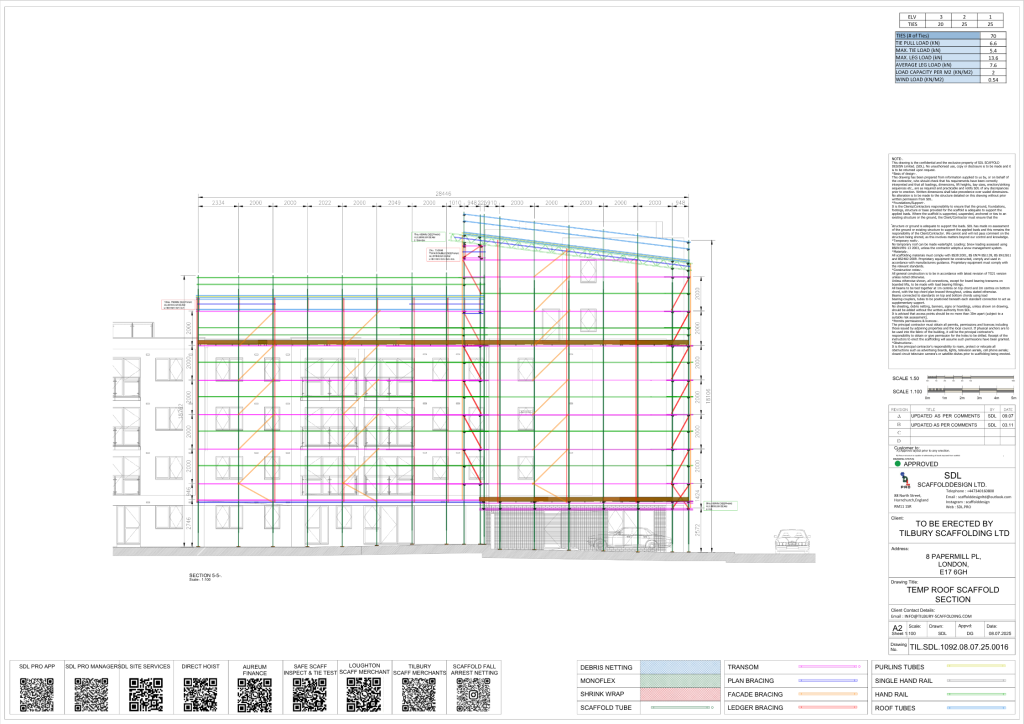Click the 'MAX. LEG LOAD (kN)' table row label
Screen dimensions: 1024x724
tap(938, 57)
